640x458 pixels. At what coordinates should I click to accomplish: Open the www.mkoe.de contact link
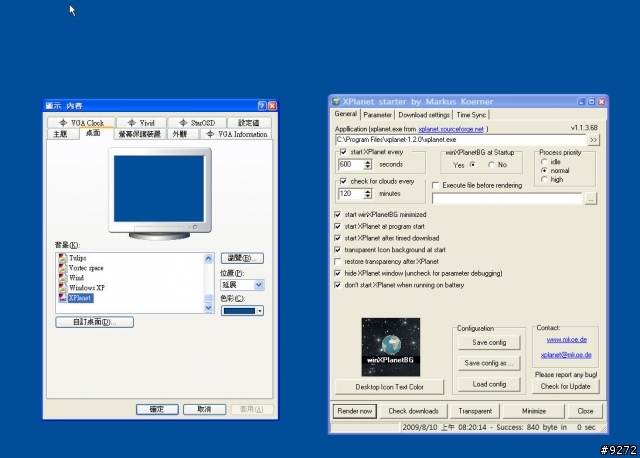pyautogui.click(x=567, y=340)
